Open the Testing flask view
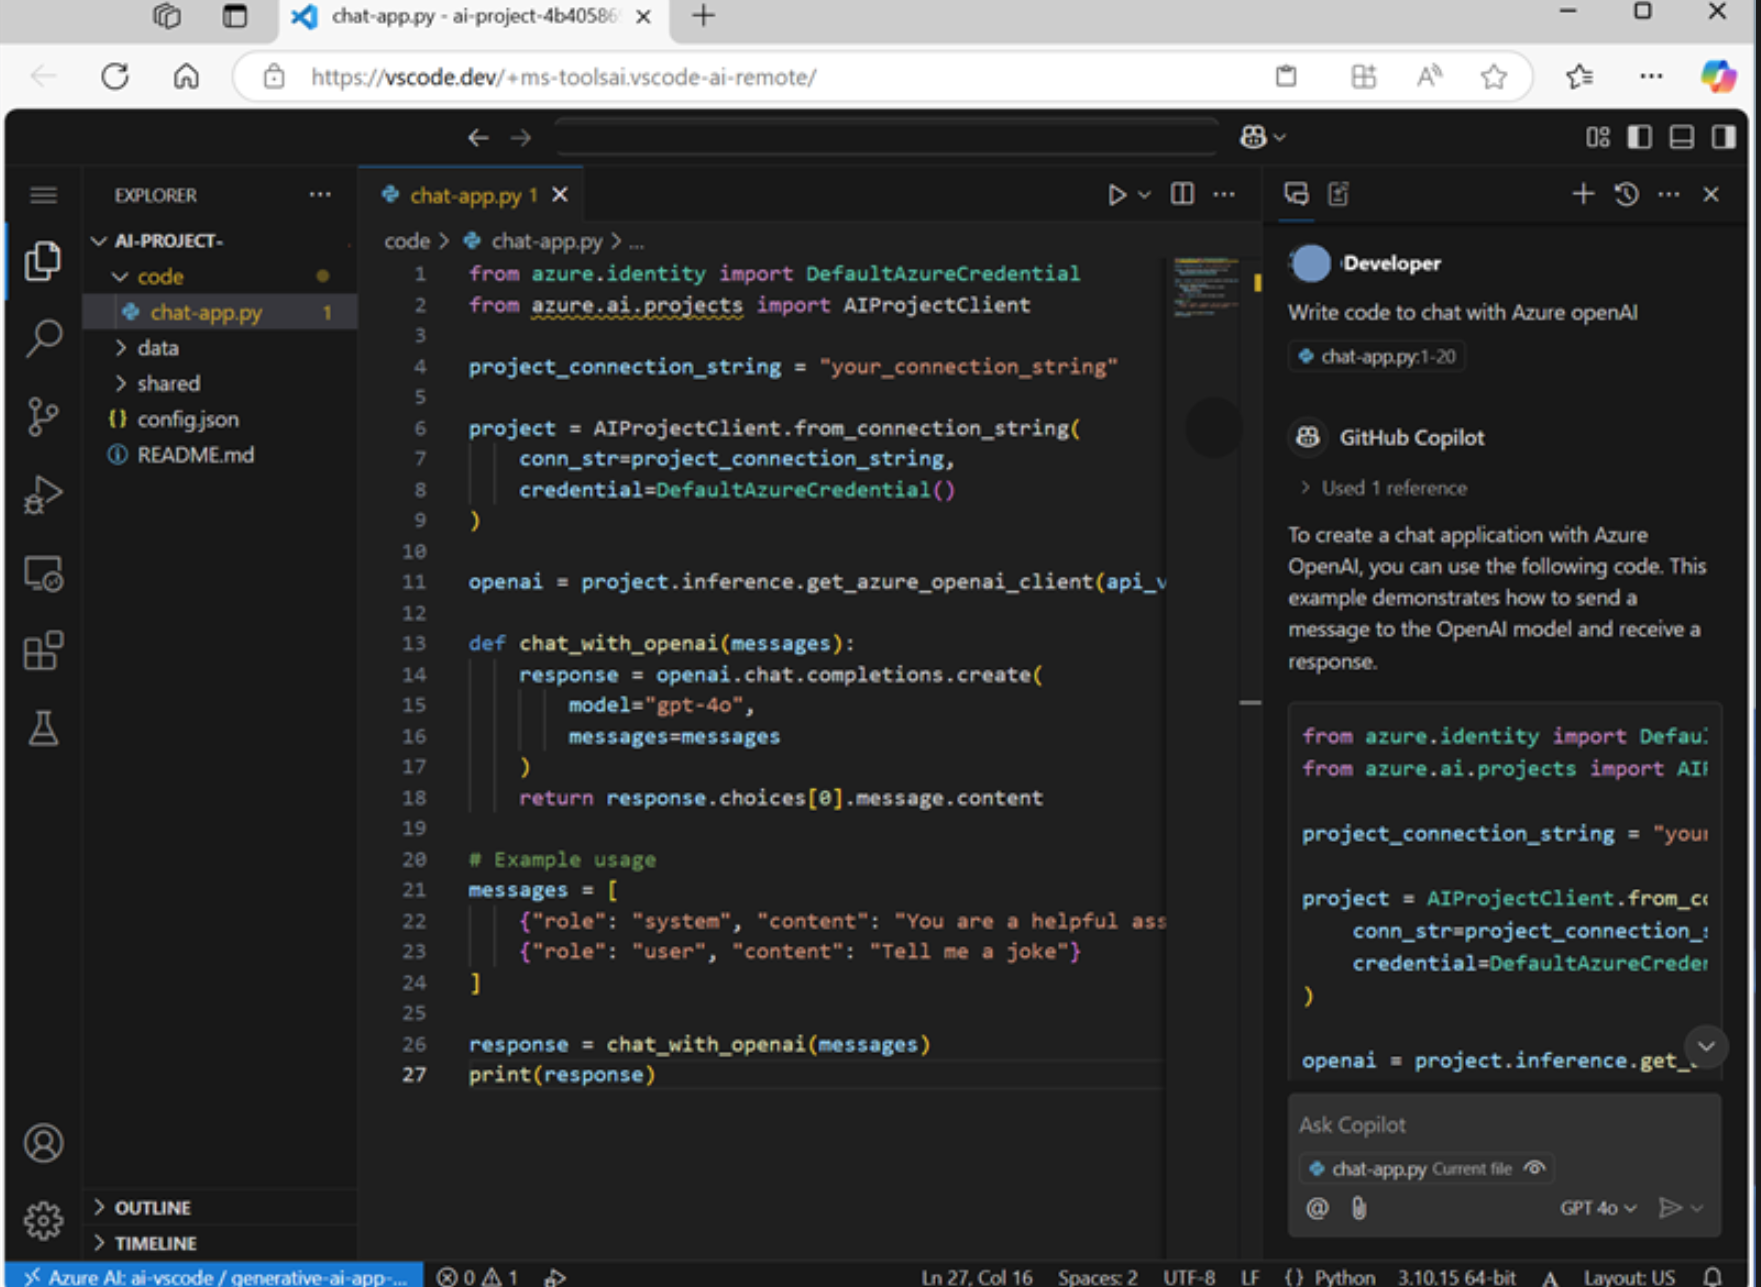Screen dimensions: 1761x1287 pyautogui.click(x=43, y=728)
